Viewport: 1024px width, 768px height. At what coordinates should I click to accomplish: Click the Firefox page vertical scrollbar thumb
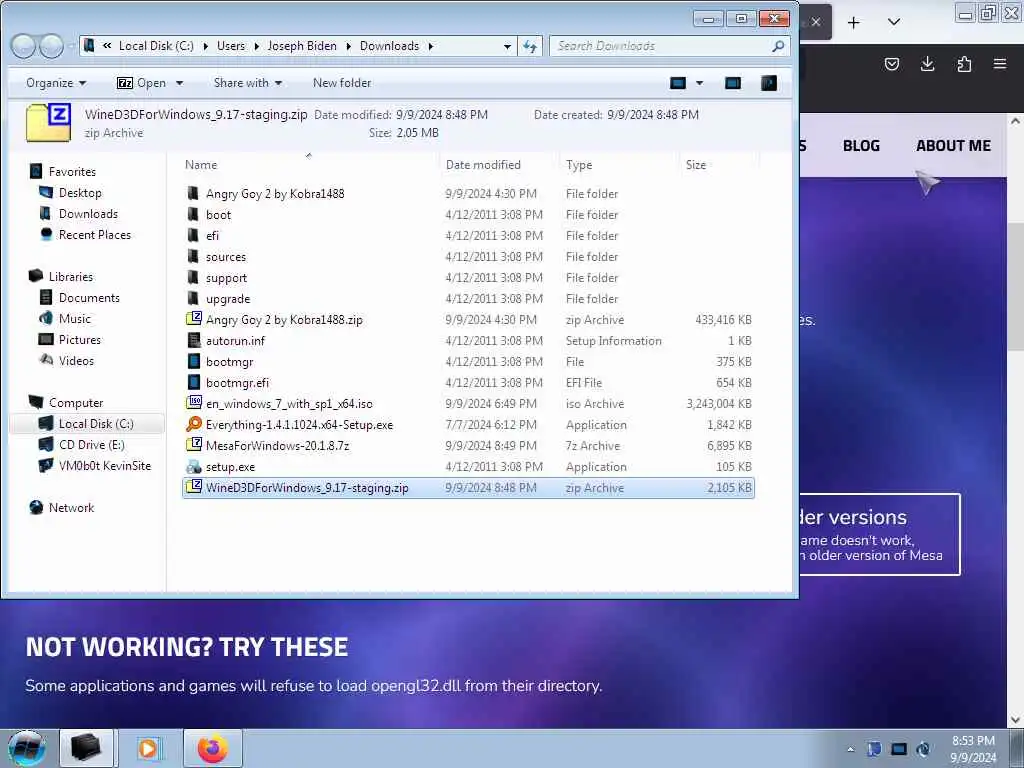1016,287
